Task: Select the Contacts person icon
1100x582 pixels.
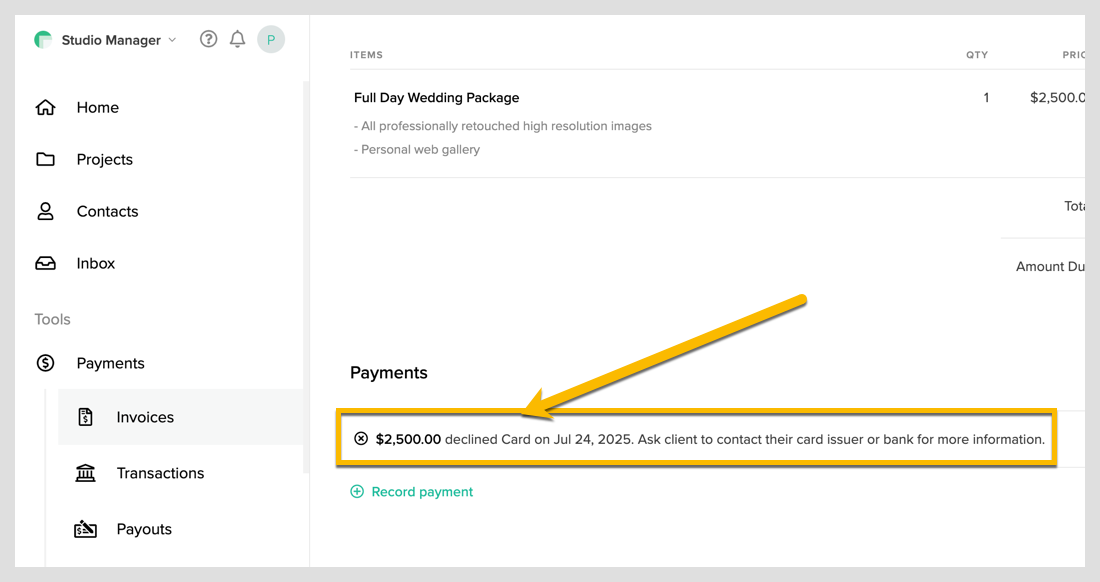Action: click(45, 211)
